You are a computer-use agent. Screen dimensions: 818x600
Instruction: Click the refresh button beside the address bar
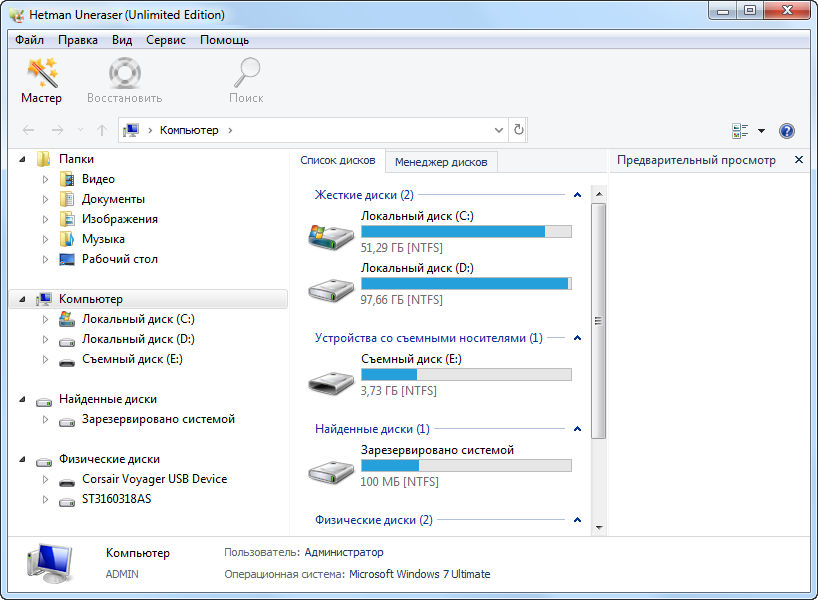pyautogui.click(x=518, y=130)
